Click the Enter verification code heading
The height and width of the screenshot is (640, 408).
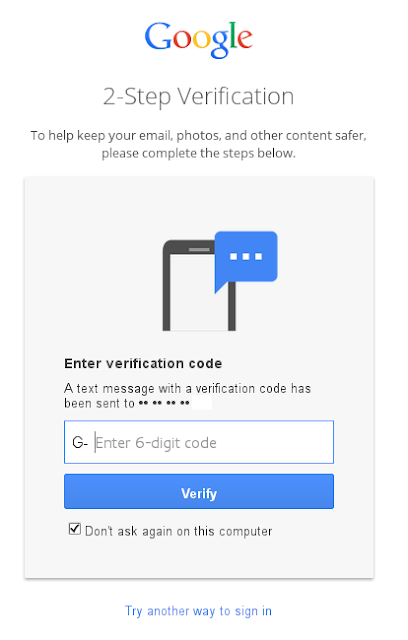tap(143, 363)
